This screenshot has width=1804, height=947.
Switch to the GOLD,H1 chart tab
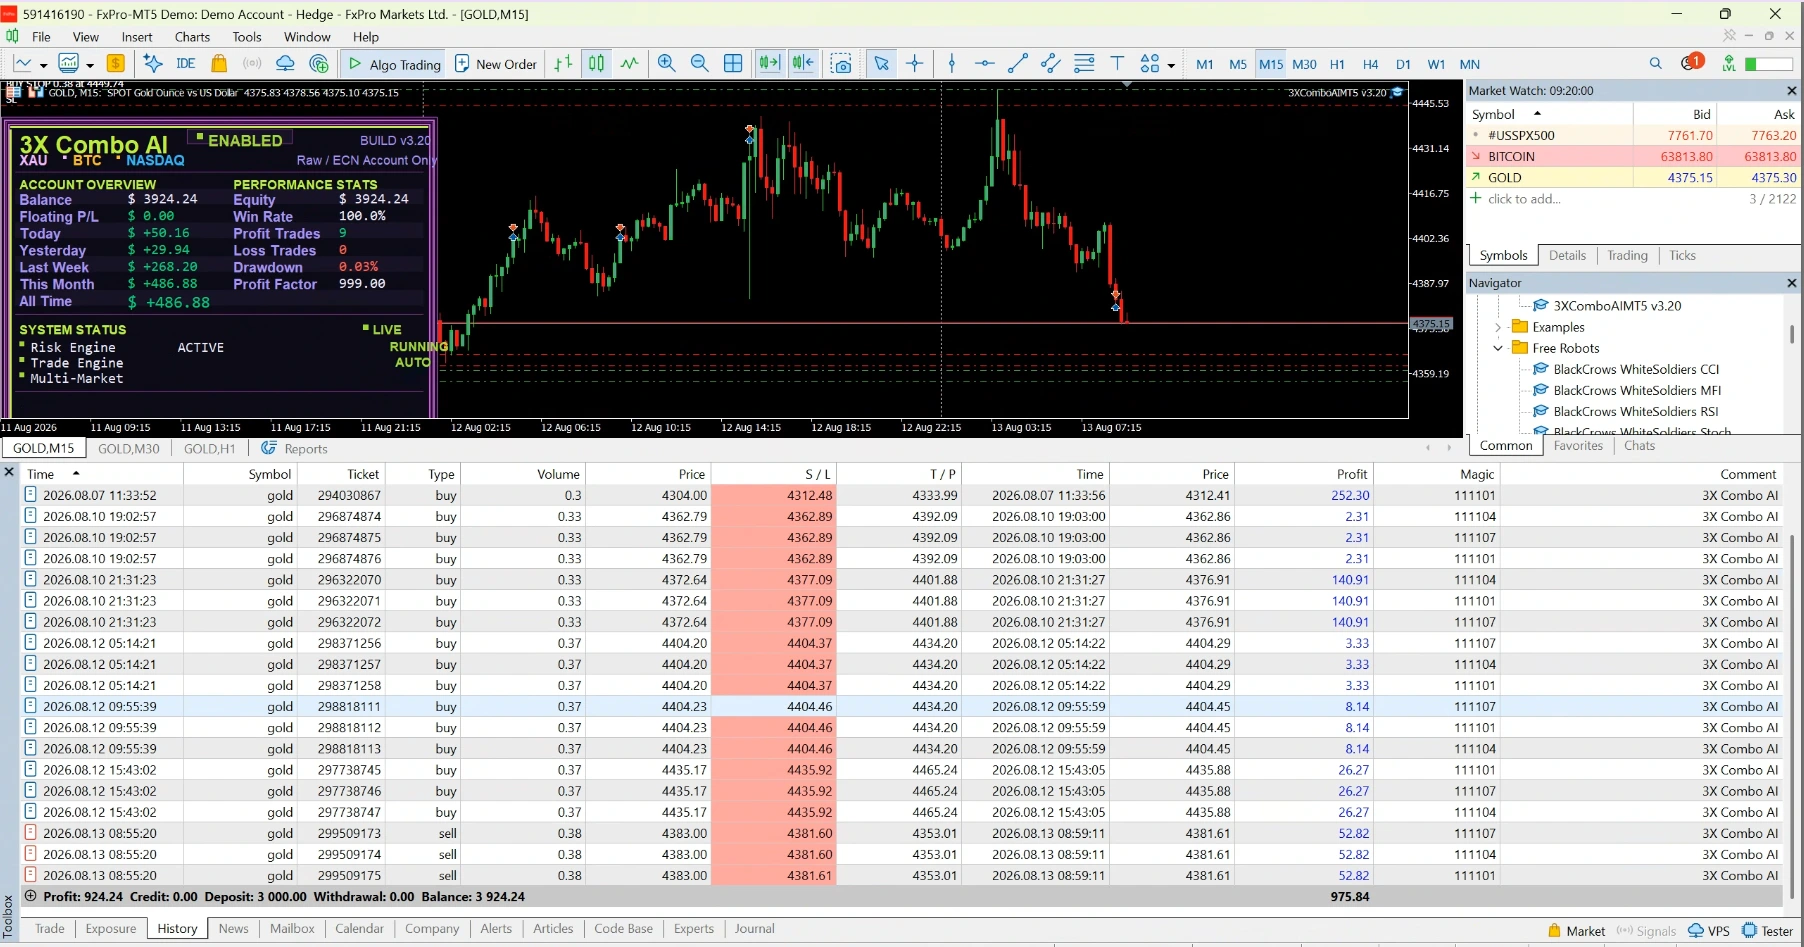click(x=210, y=449)
